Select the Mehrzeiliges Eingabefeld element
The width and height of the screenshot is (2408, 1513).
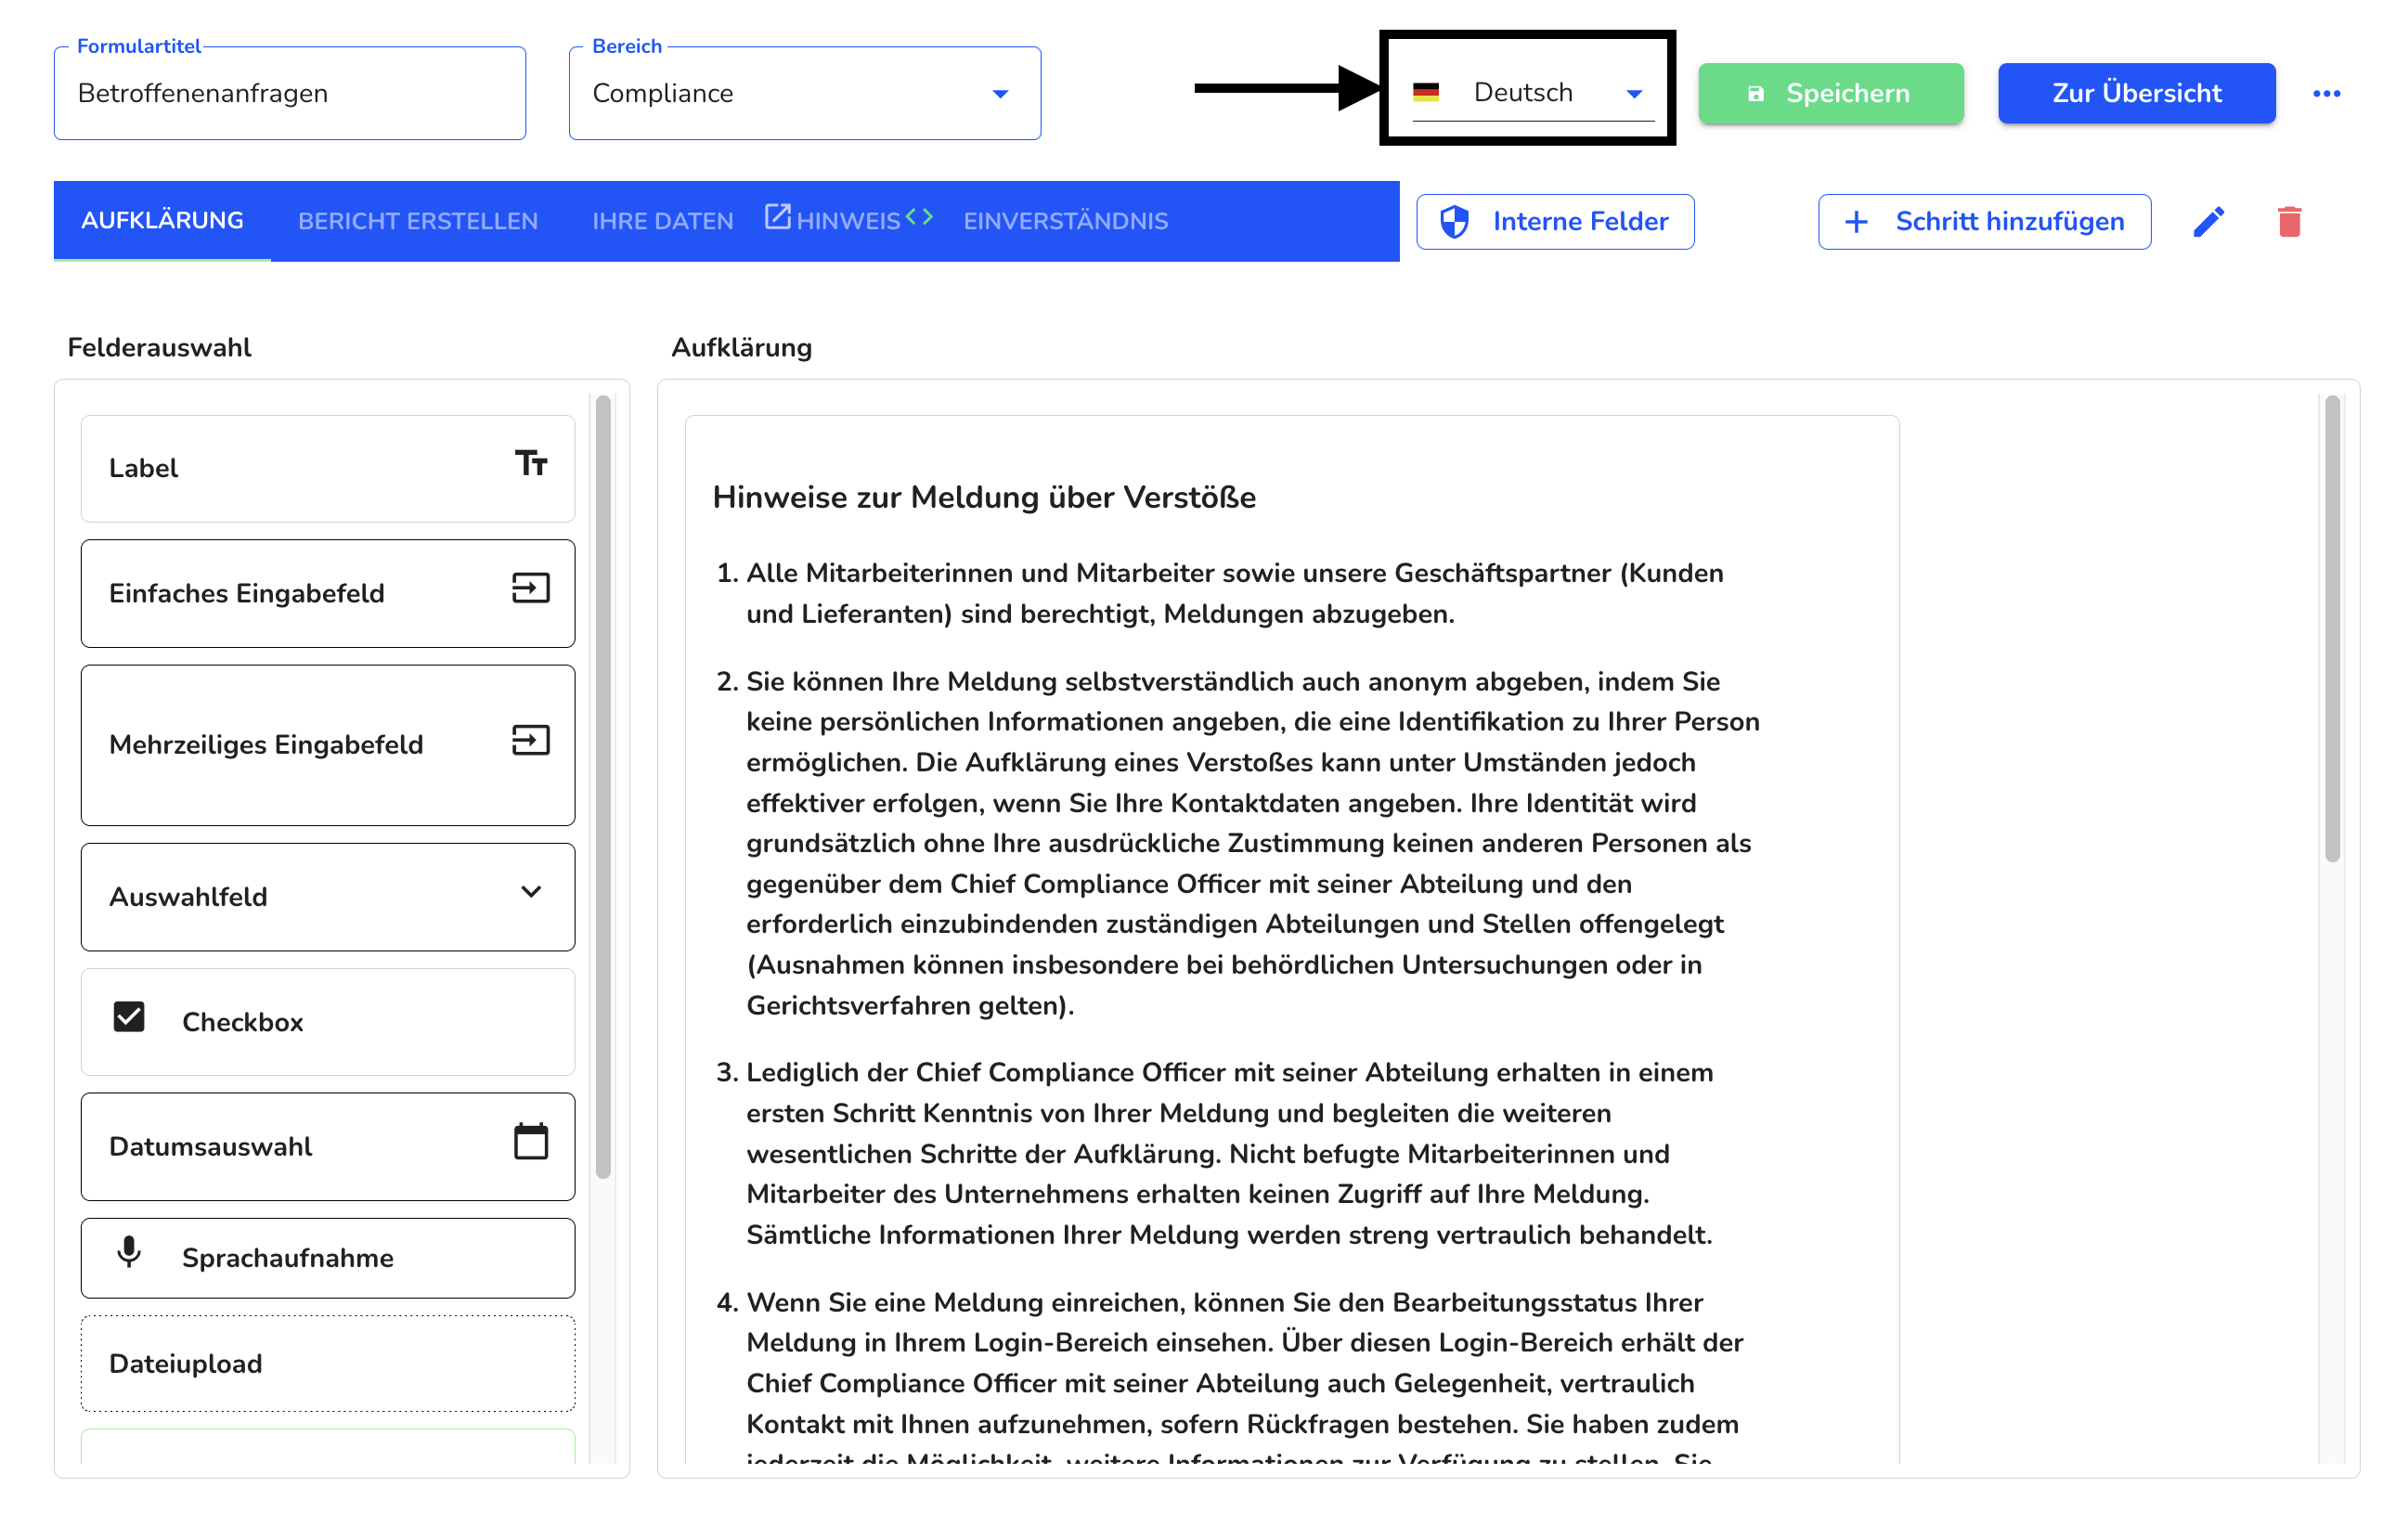(x=328, y=745)
